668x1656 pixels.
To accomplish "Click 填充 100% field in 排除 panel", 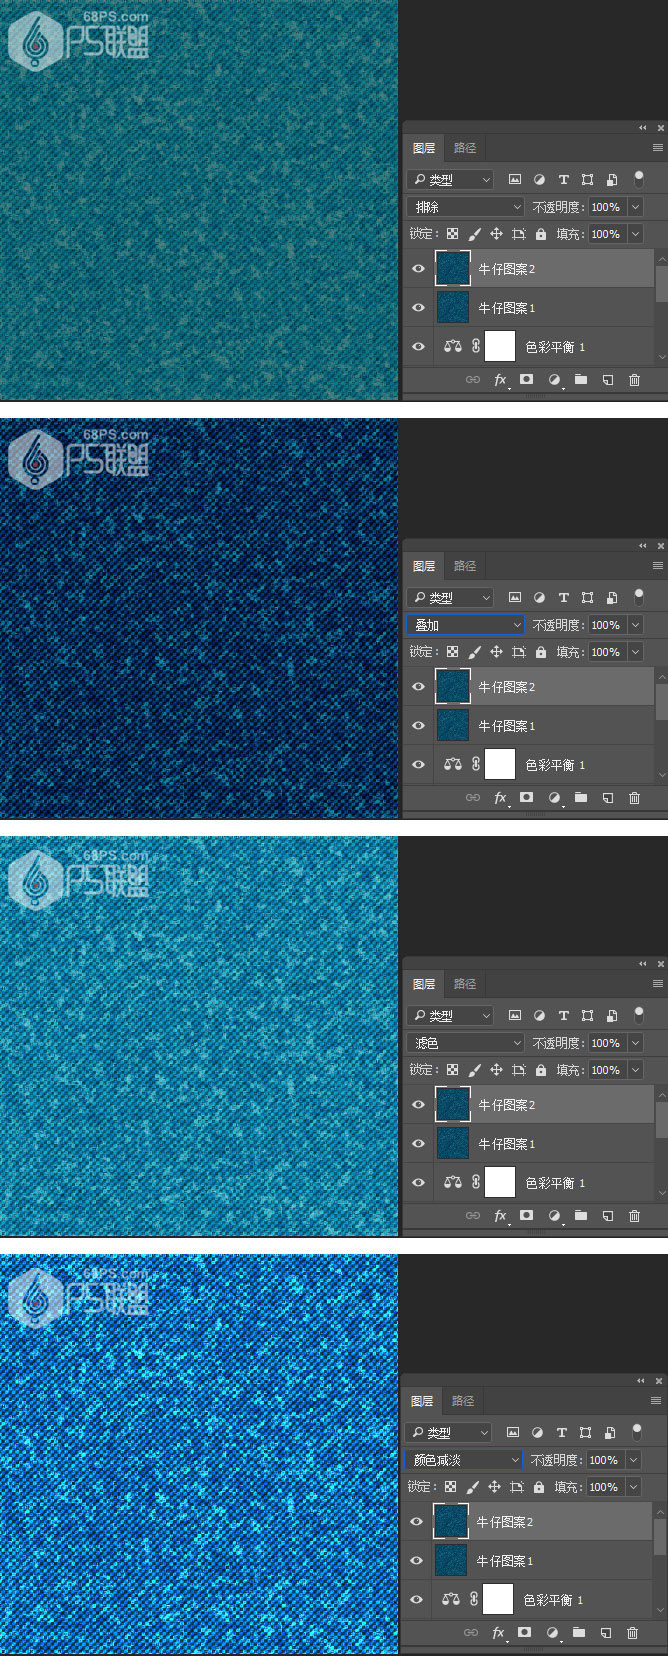I will click(x=606, y=234).
